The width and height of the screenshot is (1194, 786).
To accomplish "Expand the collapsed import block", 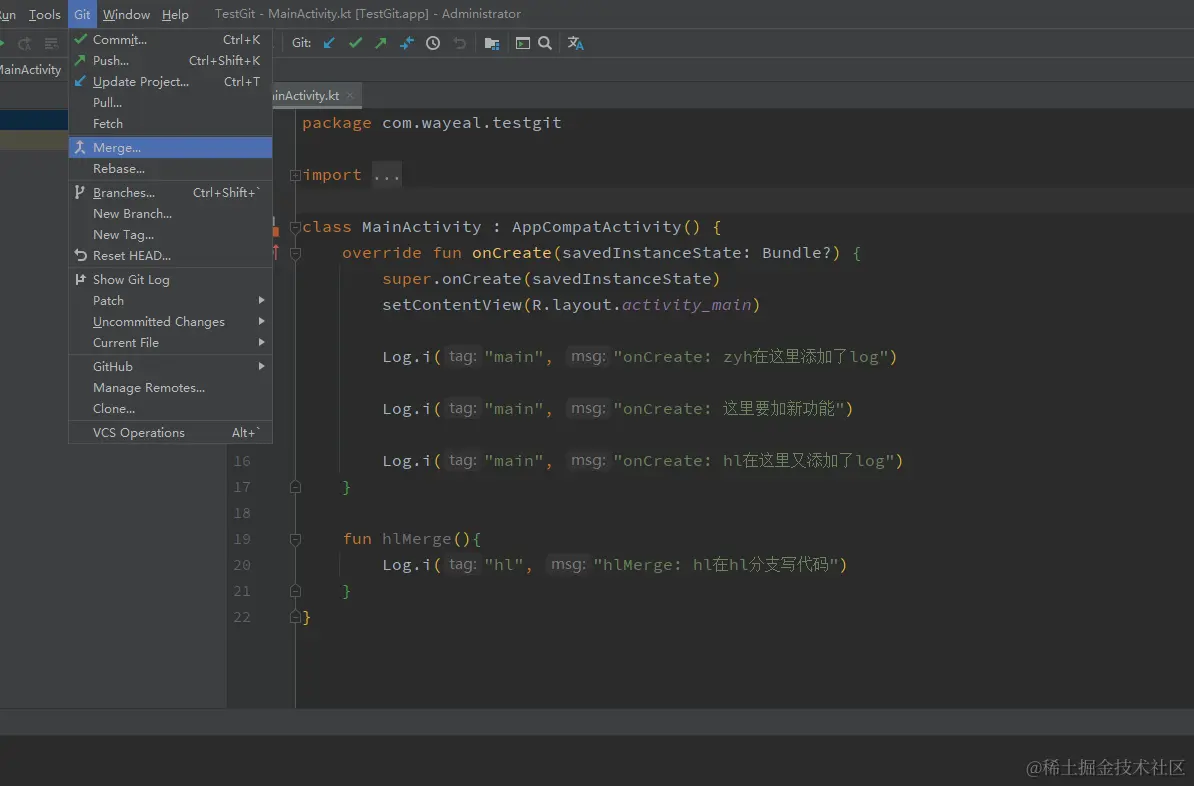I will [295, 175].
